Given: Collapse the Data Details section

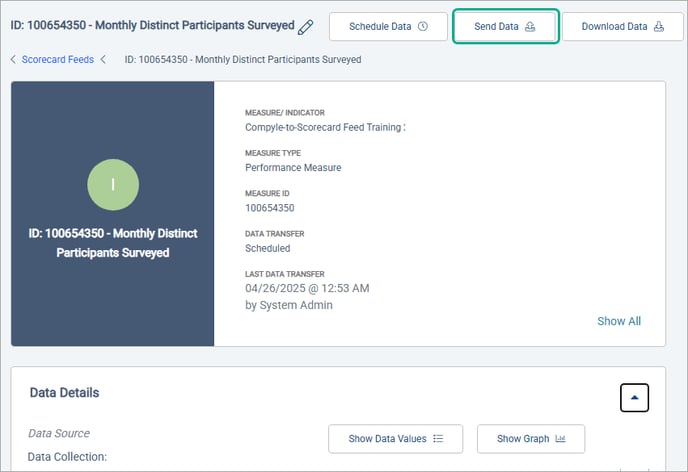Looking at the screenshot, I should click(634, 397).
